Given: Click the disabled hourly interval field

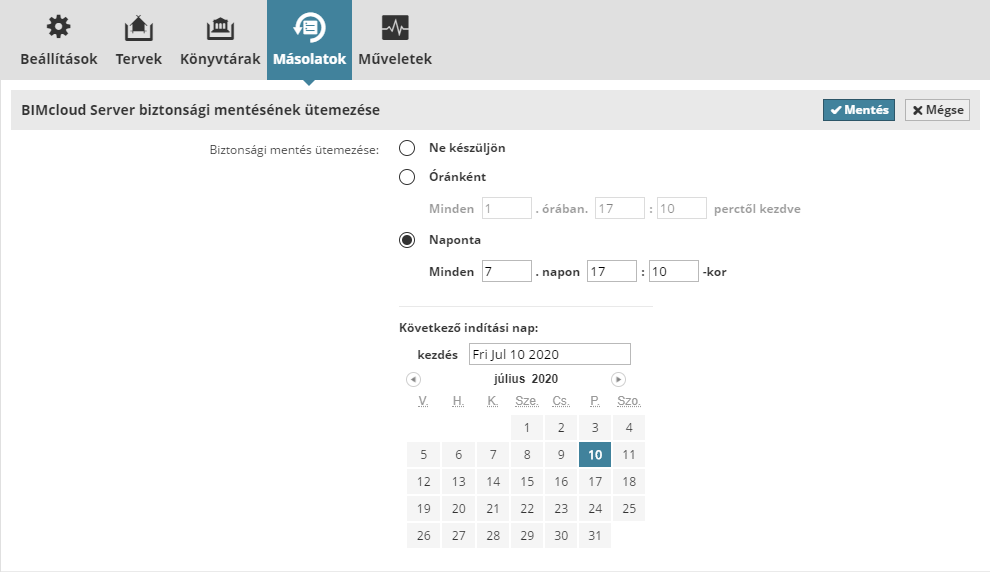Looking at the screenshot, I should tap(507, 208).
